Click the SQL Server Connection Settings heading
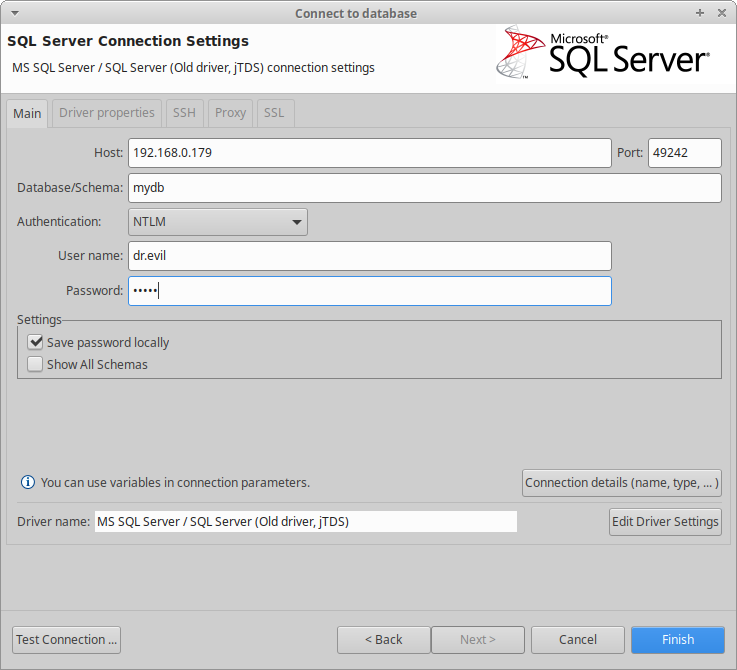The height and width of the screenshot is (670, 737). click(128, 41)
